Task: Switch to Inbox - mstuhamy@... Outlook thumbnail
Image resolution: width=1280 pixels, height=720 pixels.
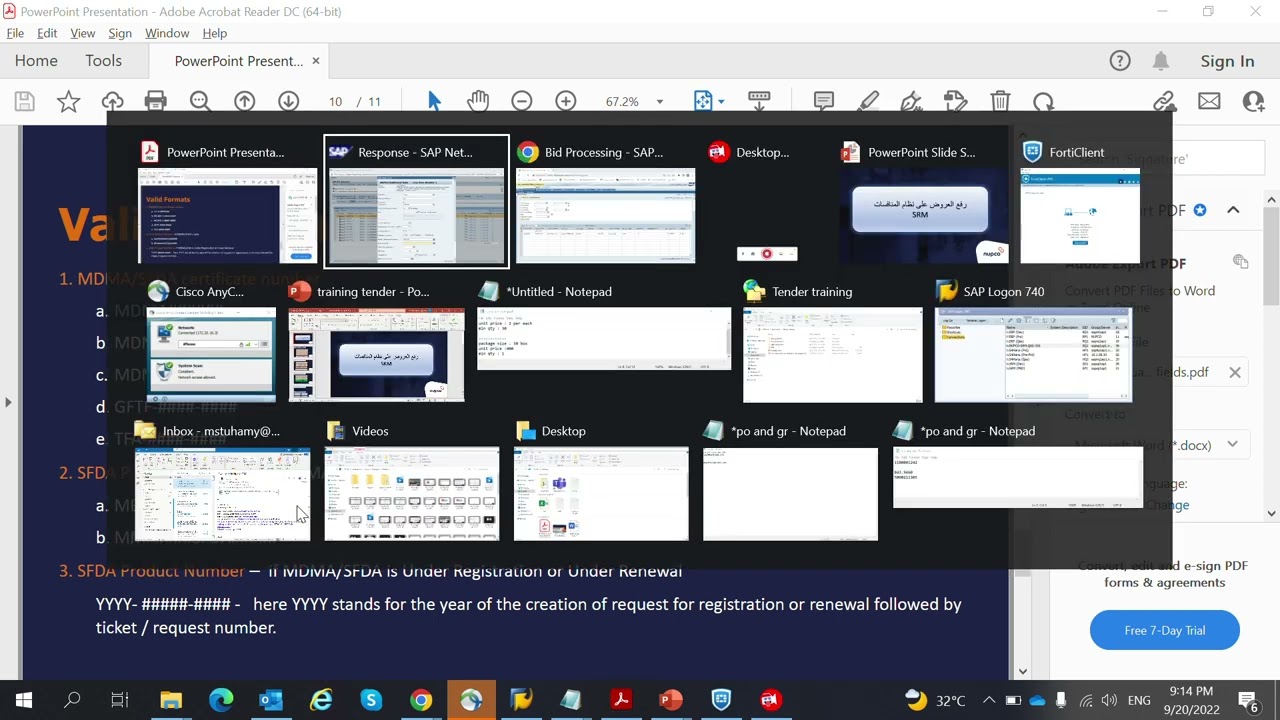Action: (x=222, y=481)
